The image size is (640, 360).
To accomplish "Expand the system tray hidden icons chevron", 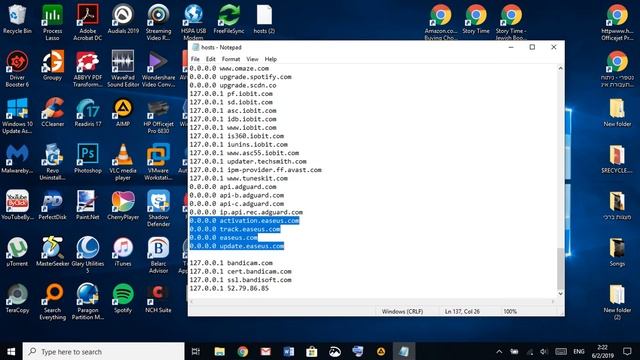I will [x=499, y=351].
